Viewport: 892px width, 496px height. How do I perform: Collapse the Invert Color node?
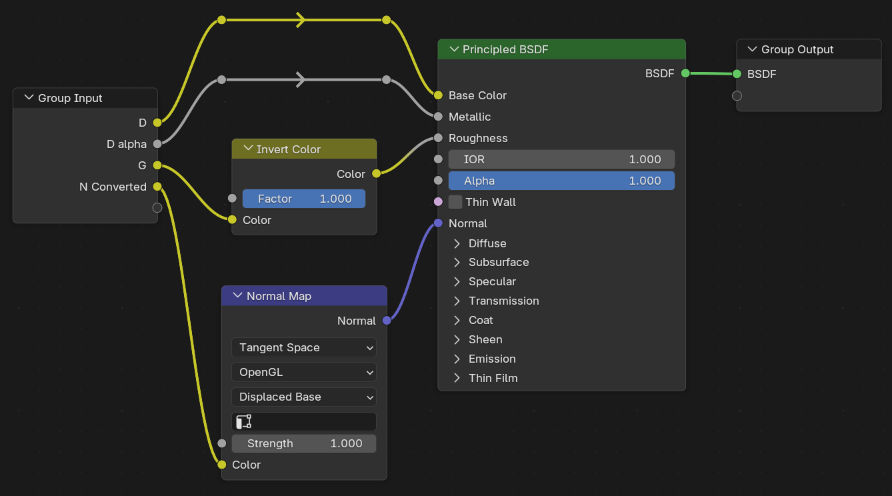(x=248, y=148)
